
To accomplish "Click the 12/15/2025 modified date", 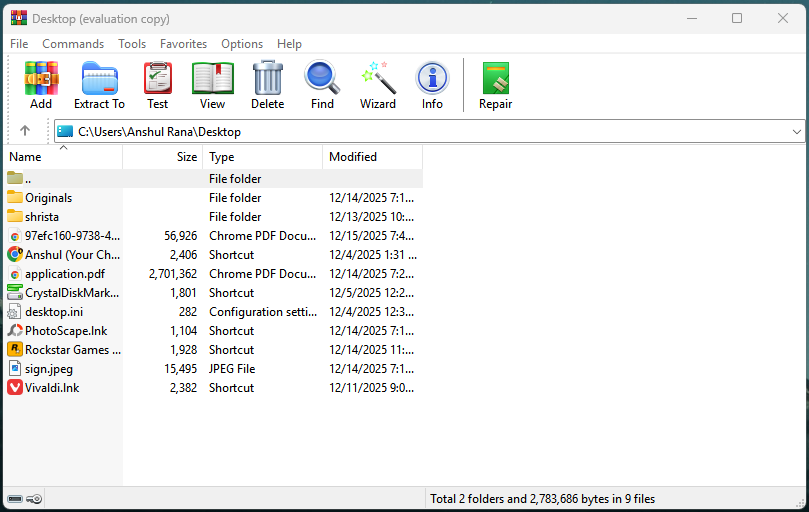I will tap(371, 236).
